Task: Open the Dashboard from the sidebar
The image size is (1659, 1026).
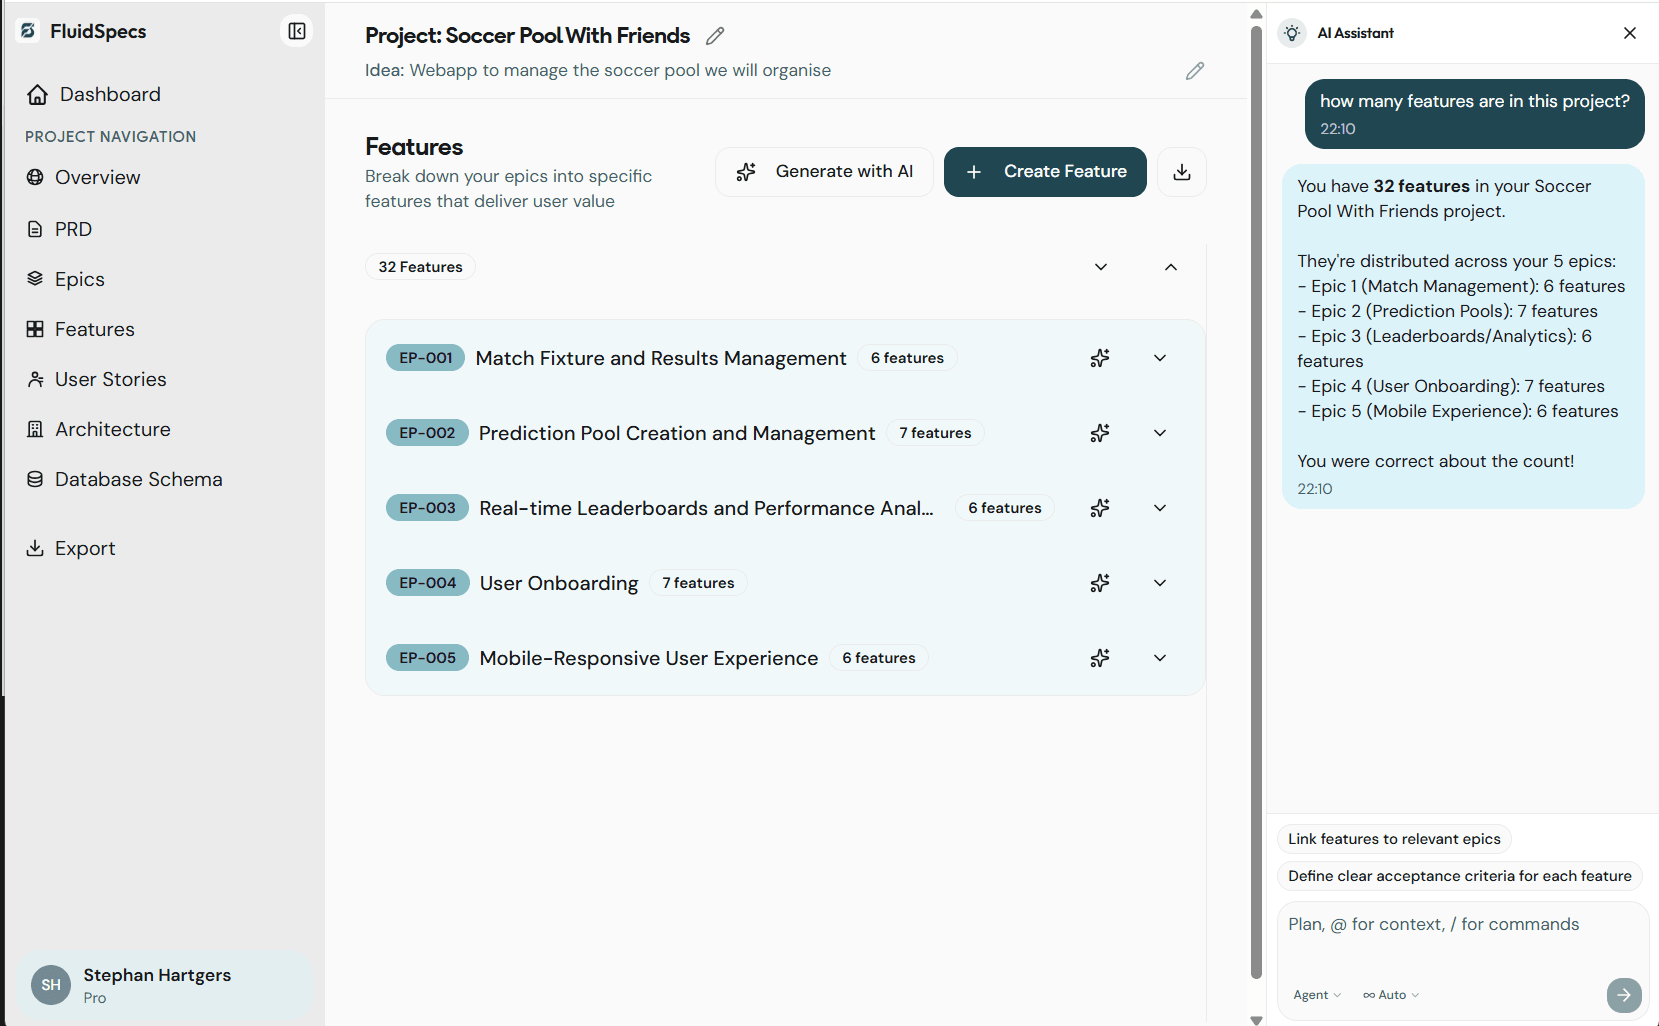Action: (x=109, y=94)
